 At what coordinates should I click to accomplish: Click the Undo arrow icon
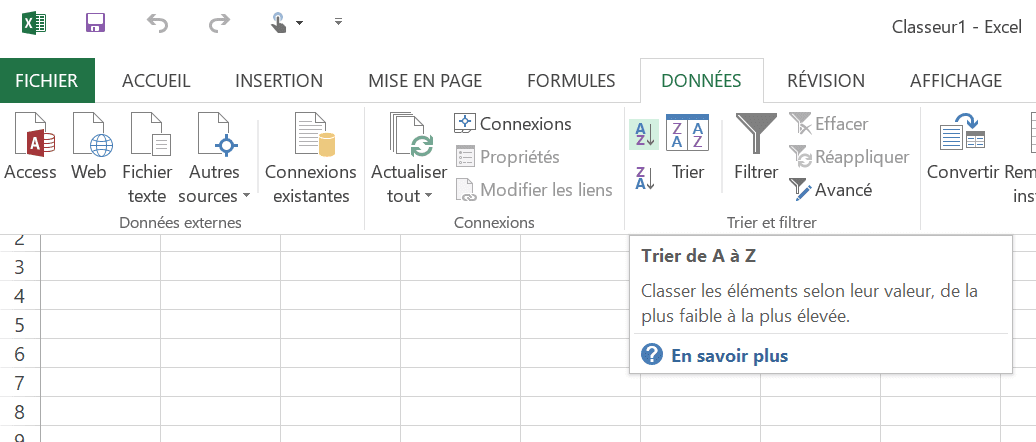(157, 23)
